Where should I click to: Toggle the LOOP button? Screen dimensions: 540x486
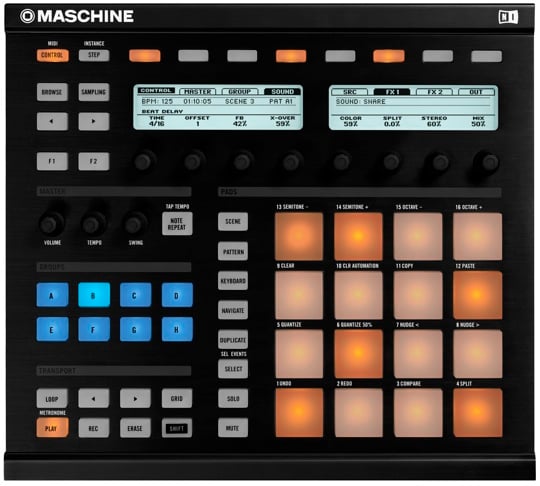(52, 399)
